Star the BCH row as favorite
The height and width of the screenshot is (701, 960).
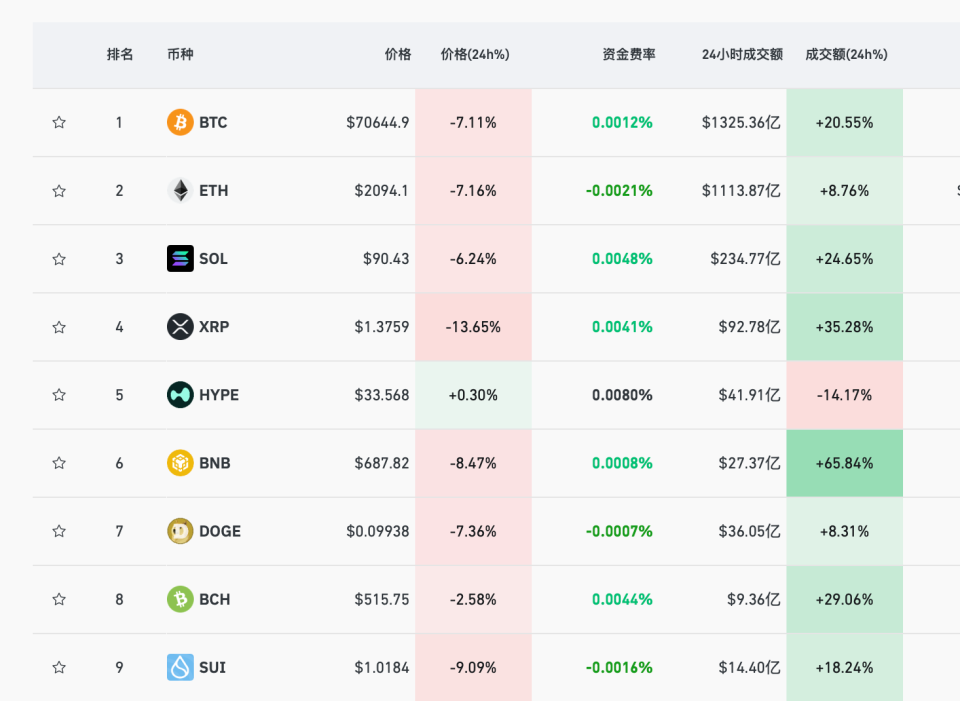[x=59, y=599]
